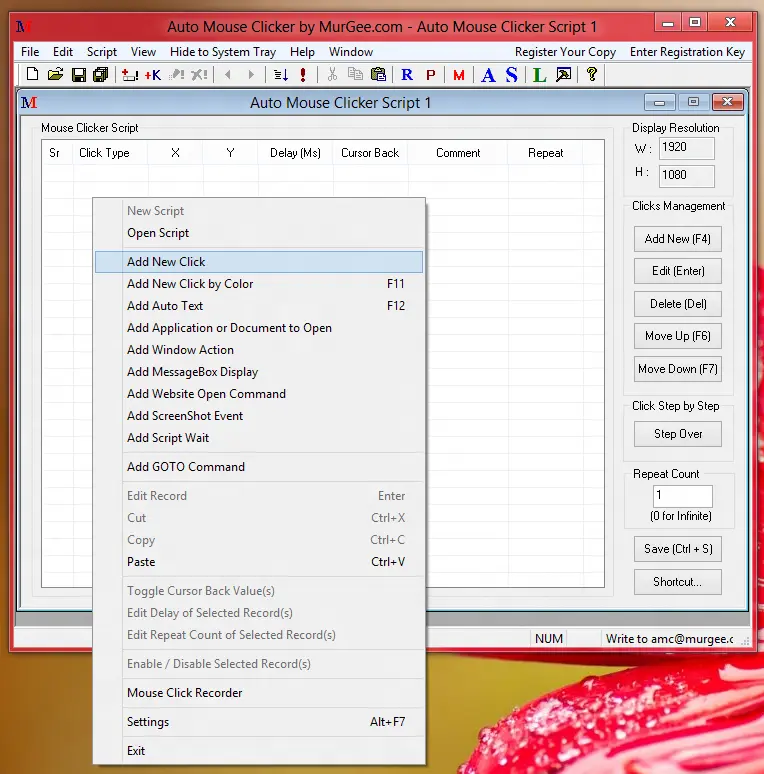Viewport: 764px width, 774px height.
Task: Click the green L toolbar icon
Action: coord(539,75)
